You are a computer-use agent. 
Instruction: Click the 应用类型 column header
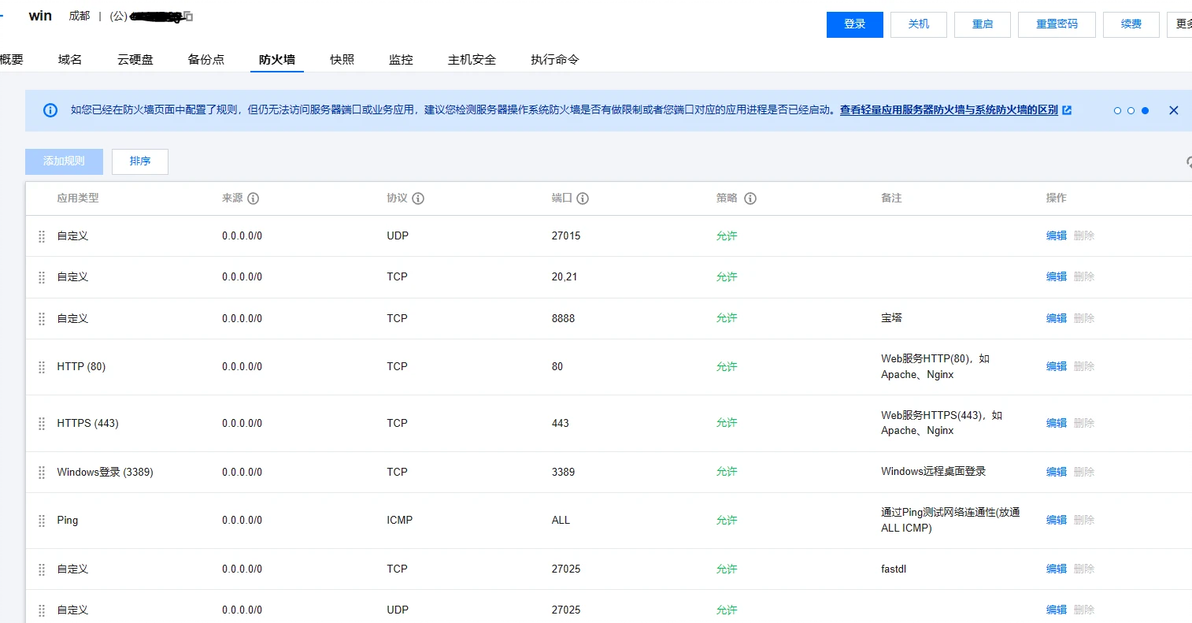pos(78,198)
